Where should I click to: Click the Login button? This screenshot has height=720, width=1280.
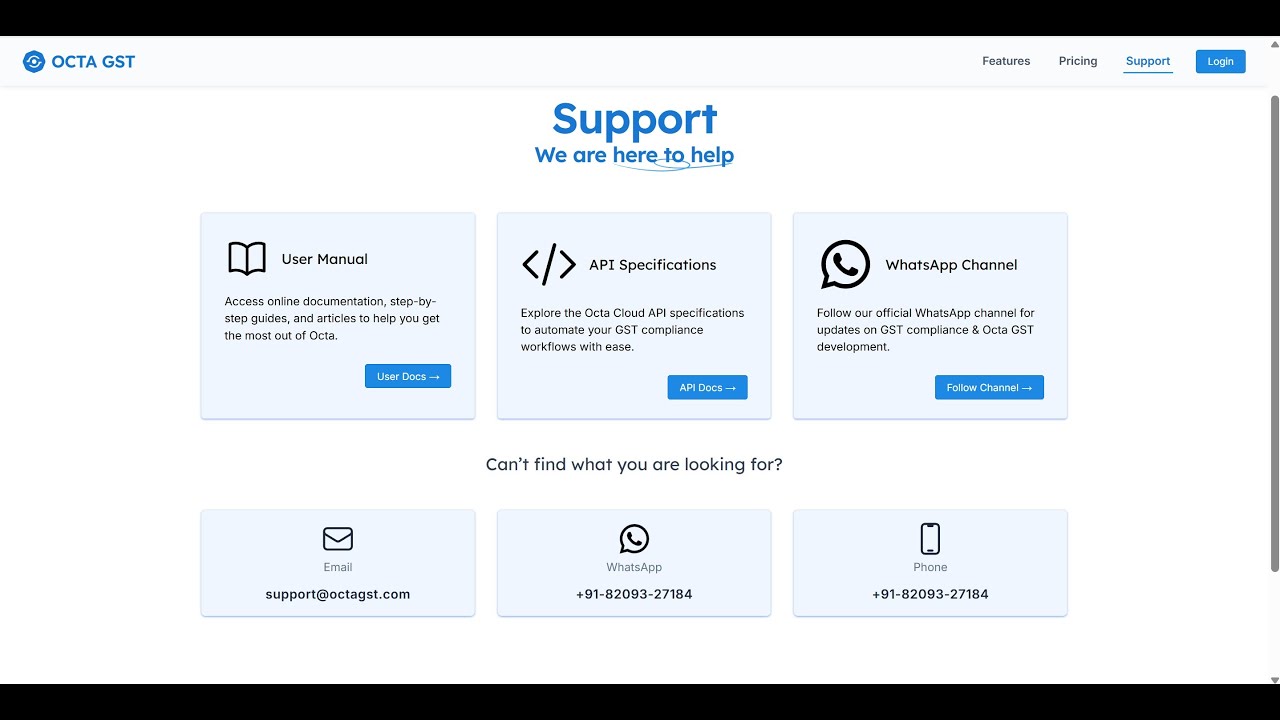click(1221, 61)
